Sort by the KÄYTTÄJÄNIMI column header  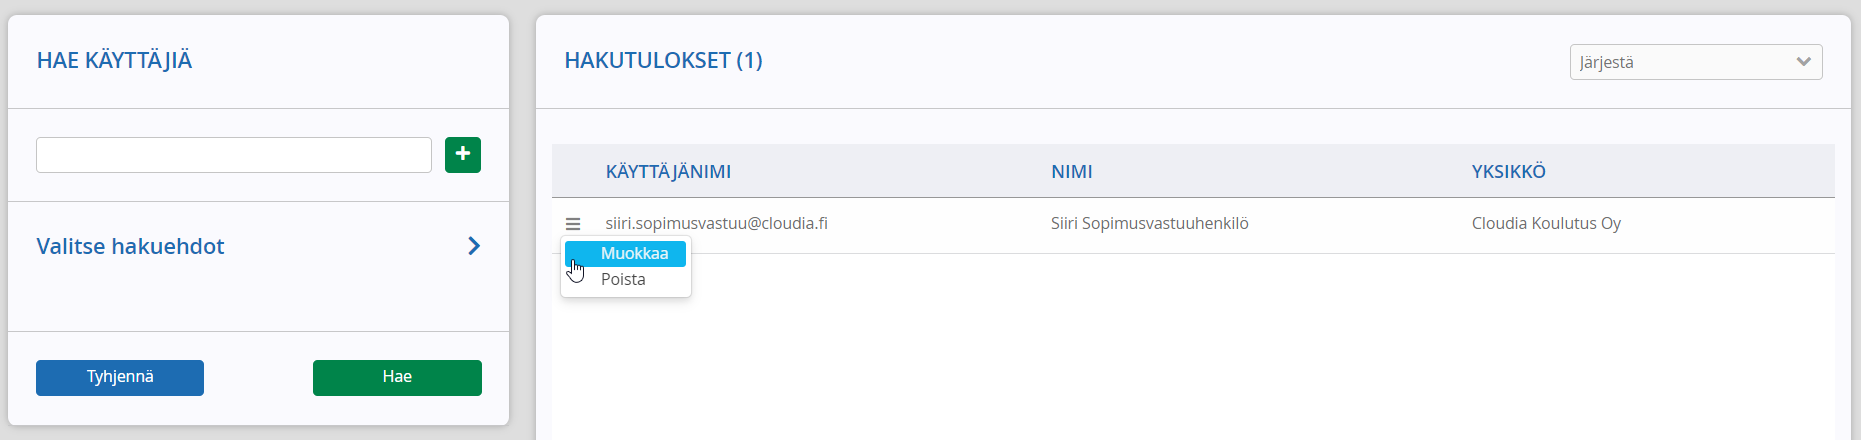(x=668, y=172)
